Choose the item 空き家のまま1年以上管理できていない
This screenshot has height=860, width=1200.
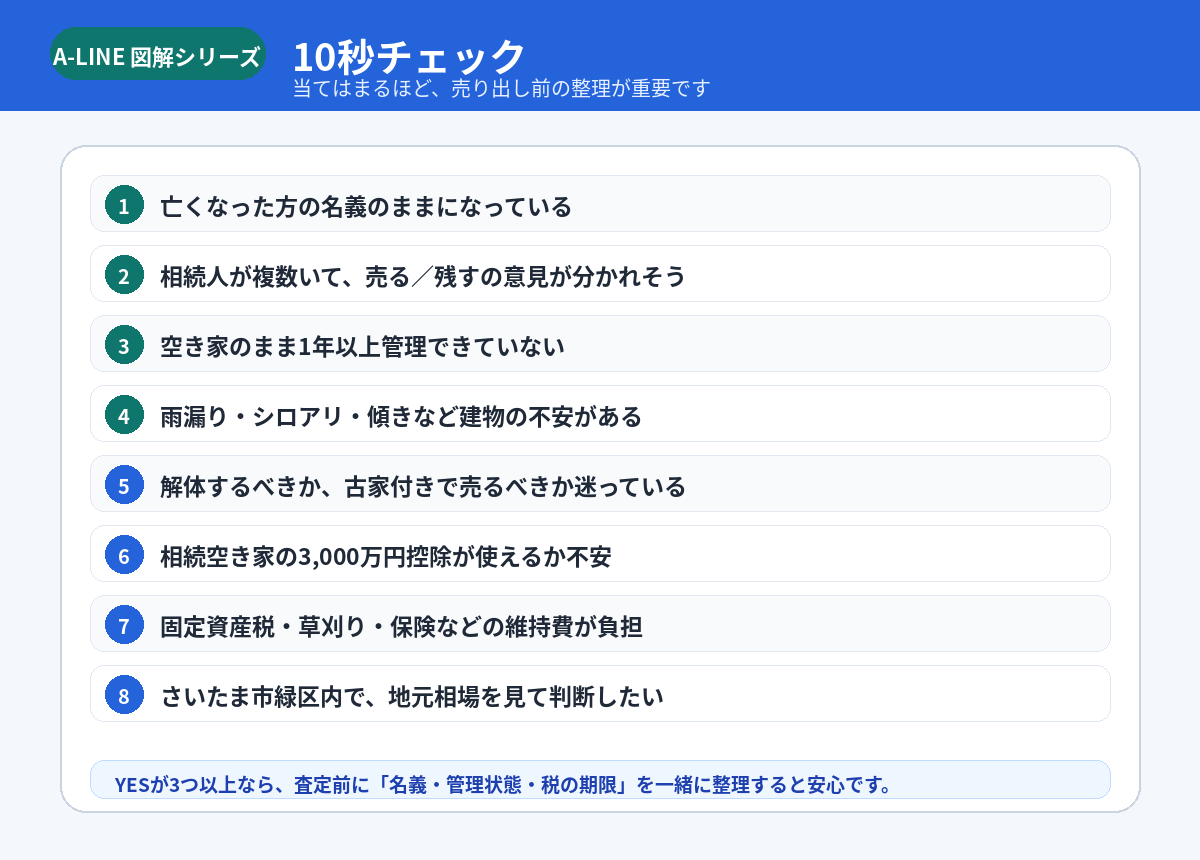(x=363, y=347)
